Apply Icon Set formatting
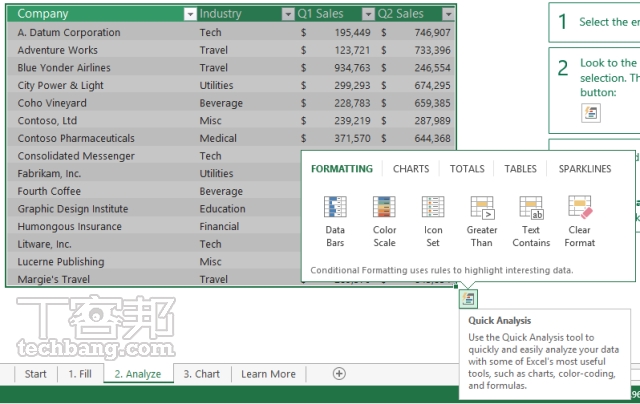This screenshot has height=404, width=640. (x=433, y=221)
